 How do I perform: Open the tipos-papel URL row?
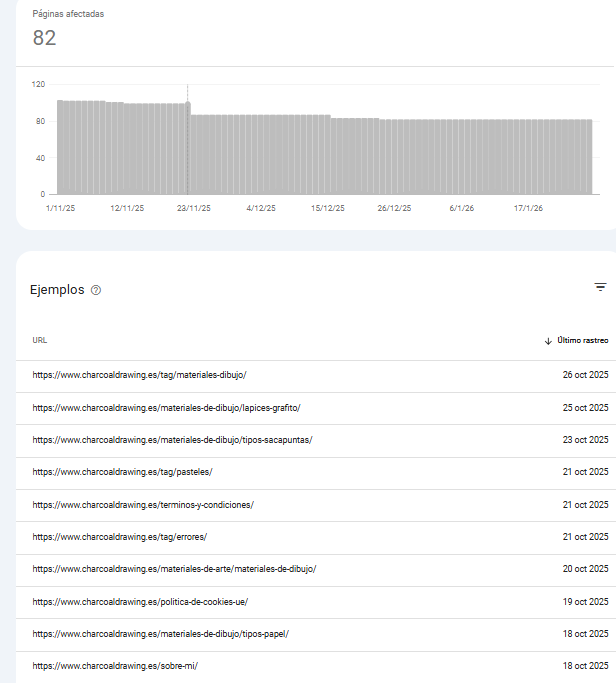click(x=161, y=634)
